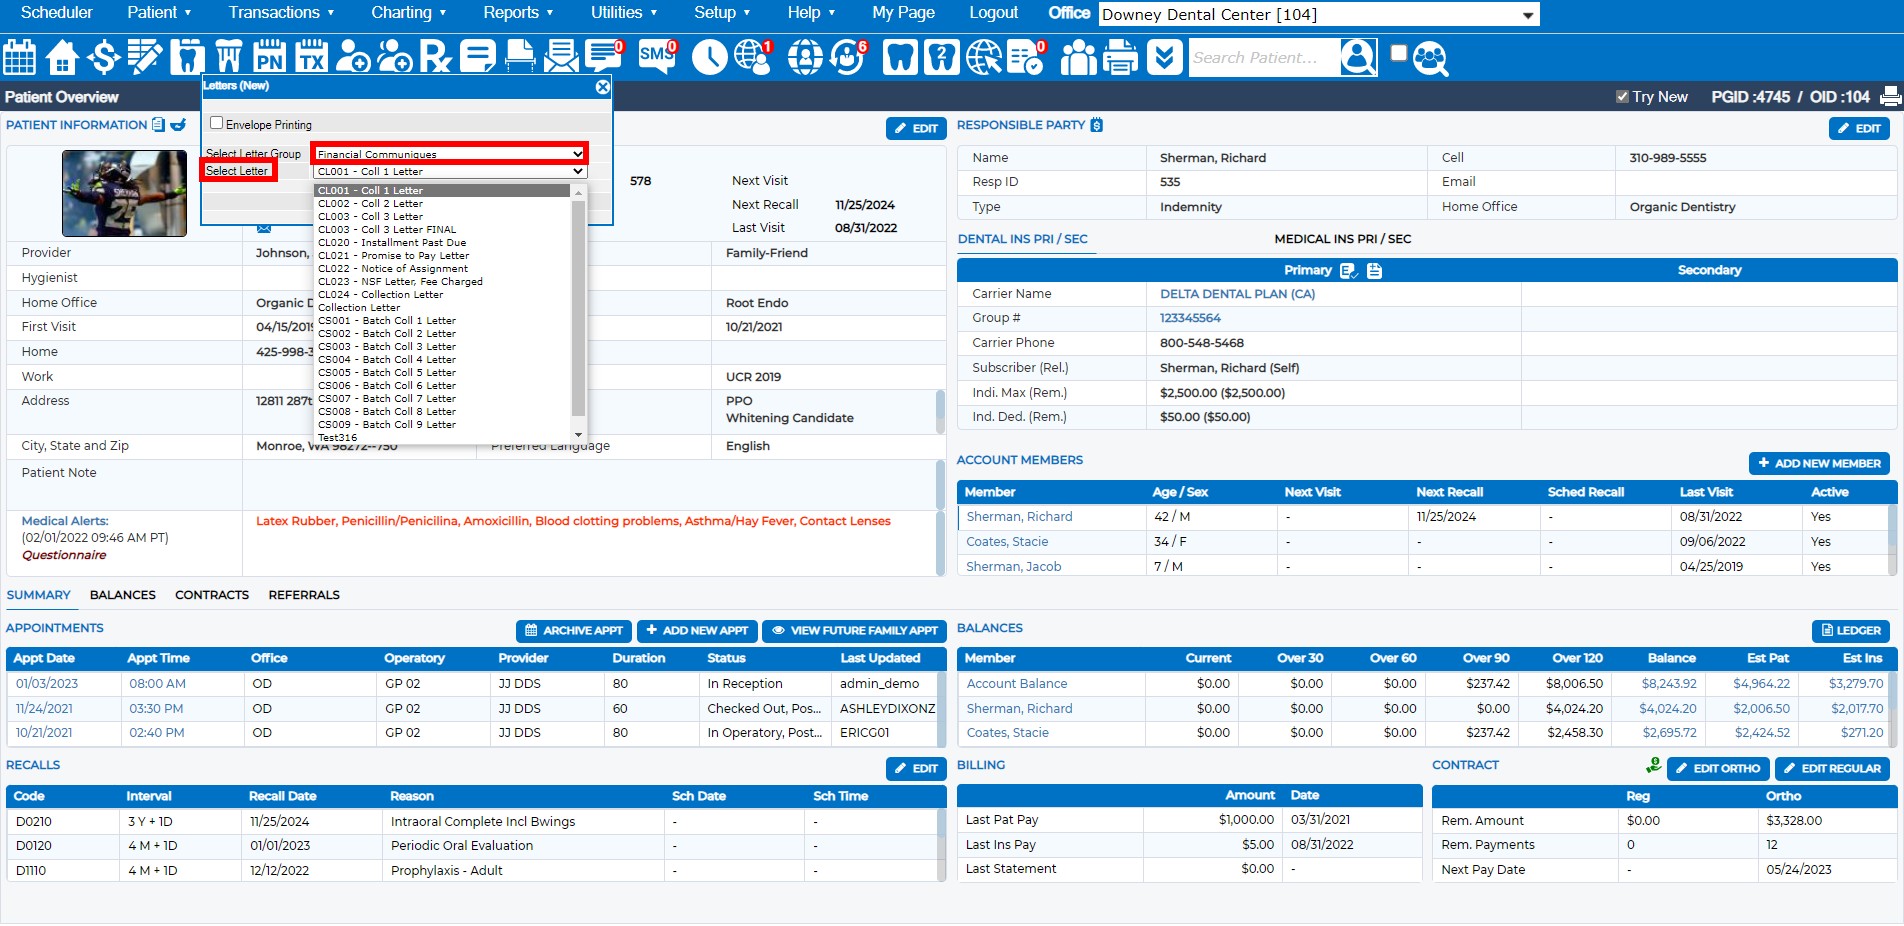Expand the Charting menu
1904x926 pixels.
408,12
